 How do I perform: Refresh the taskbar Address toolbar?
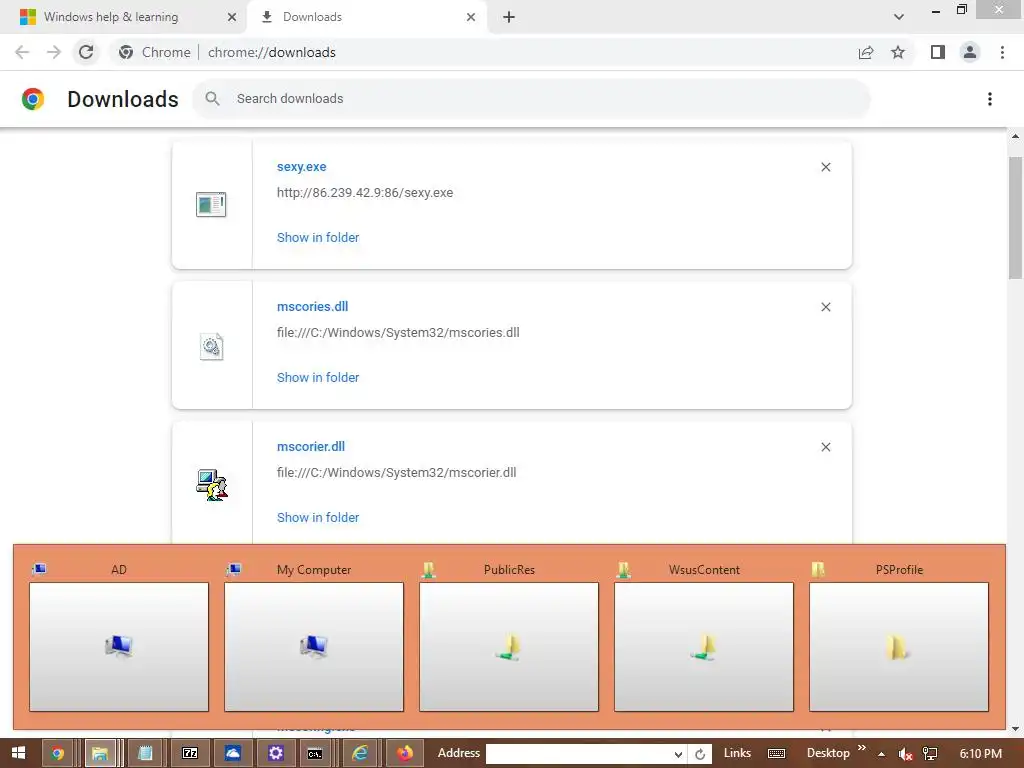[699, 754]
